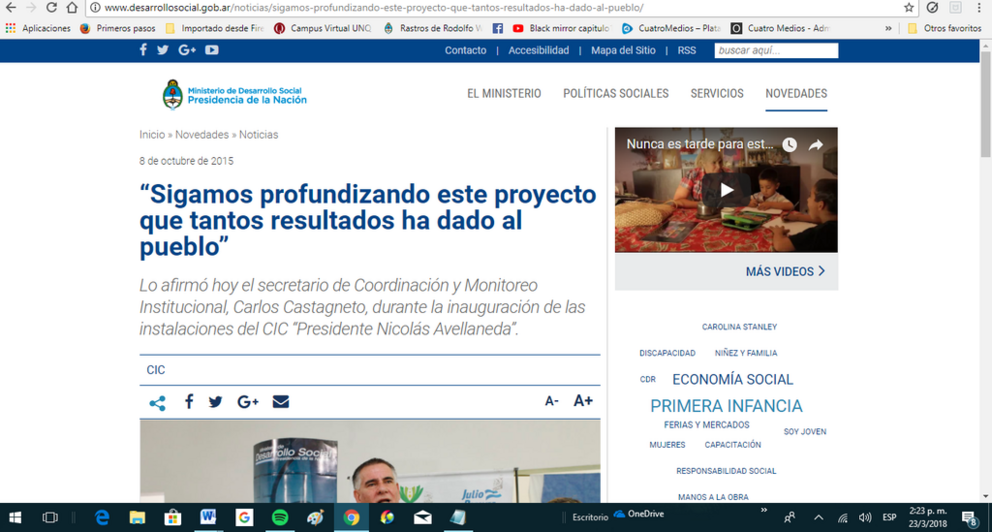Open the ministry's Facebook page in top bar

143,50
